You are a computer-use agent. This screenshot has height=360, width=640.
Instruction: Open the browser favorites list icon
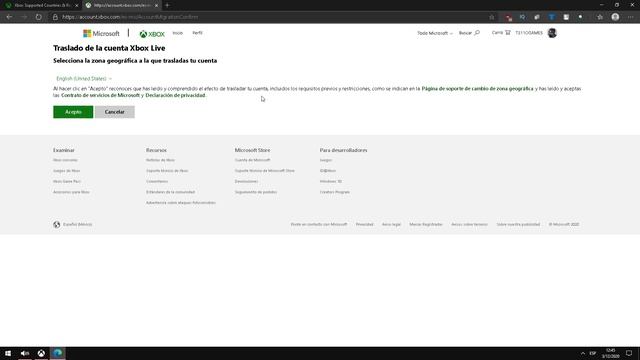coord(600,17)
